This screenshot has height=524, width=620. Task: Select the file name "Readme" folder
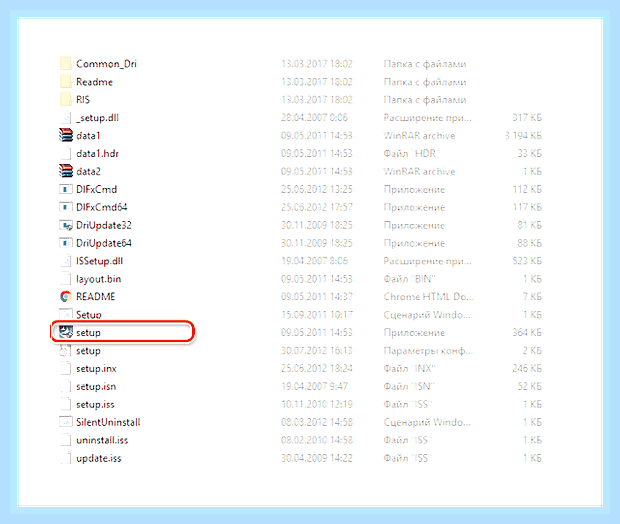[94, 82]
